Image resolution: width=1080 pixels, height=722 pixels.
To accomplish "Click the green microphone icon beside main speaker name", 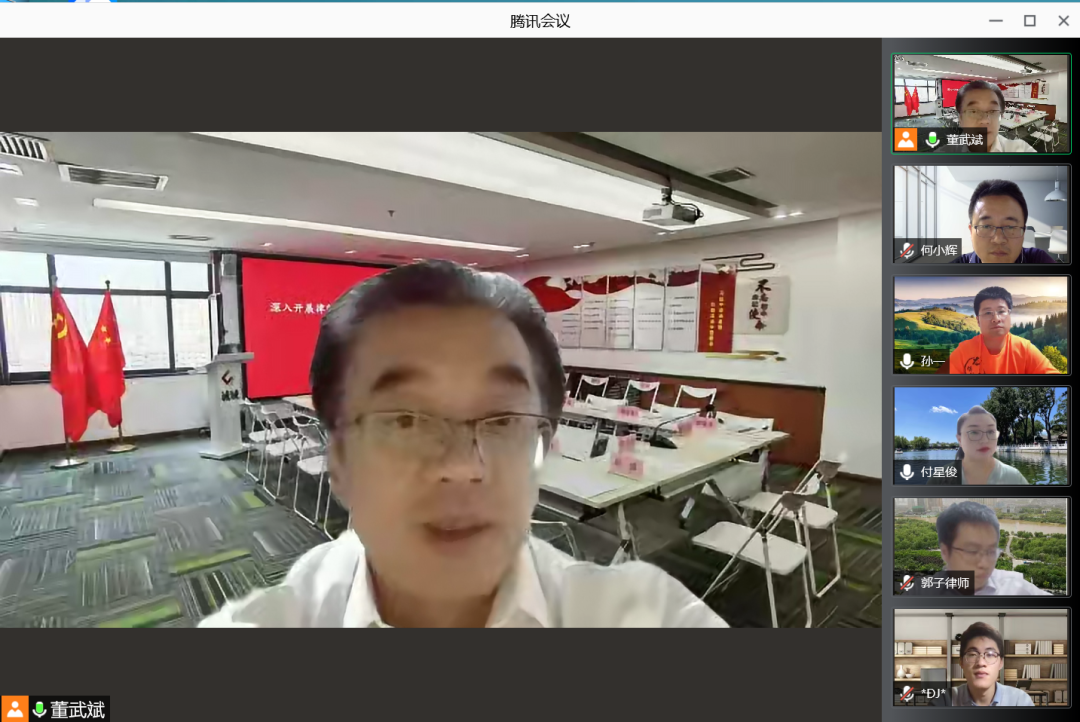I will [40, 709].
